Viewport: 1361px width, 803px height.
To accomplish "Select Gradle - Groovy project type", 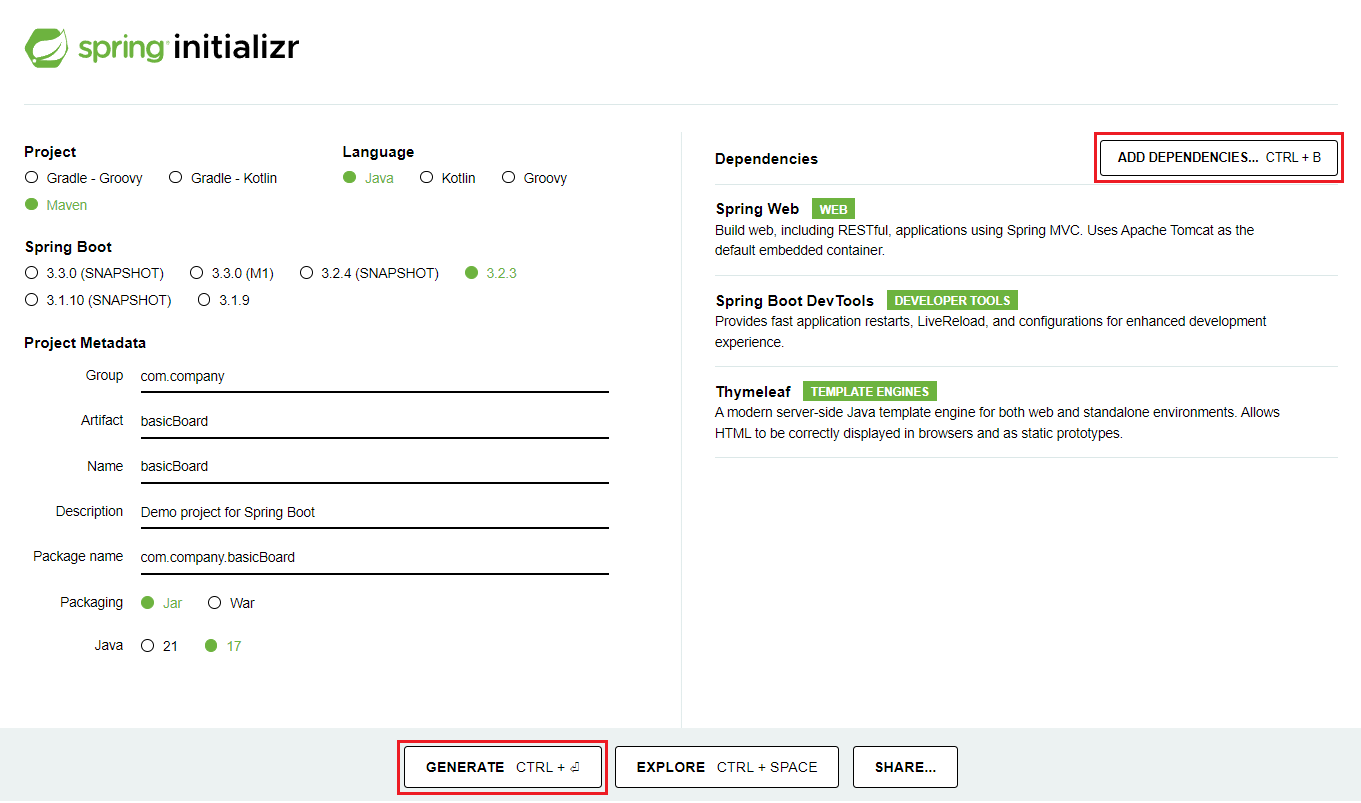I will [84, 178].
